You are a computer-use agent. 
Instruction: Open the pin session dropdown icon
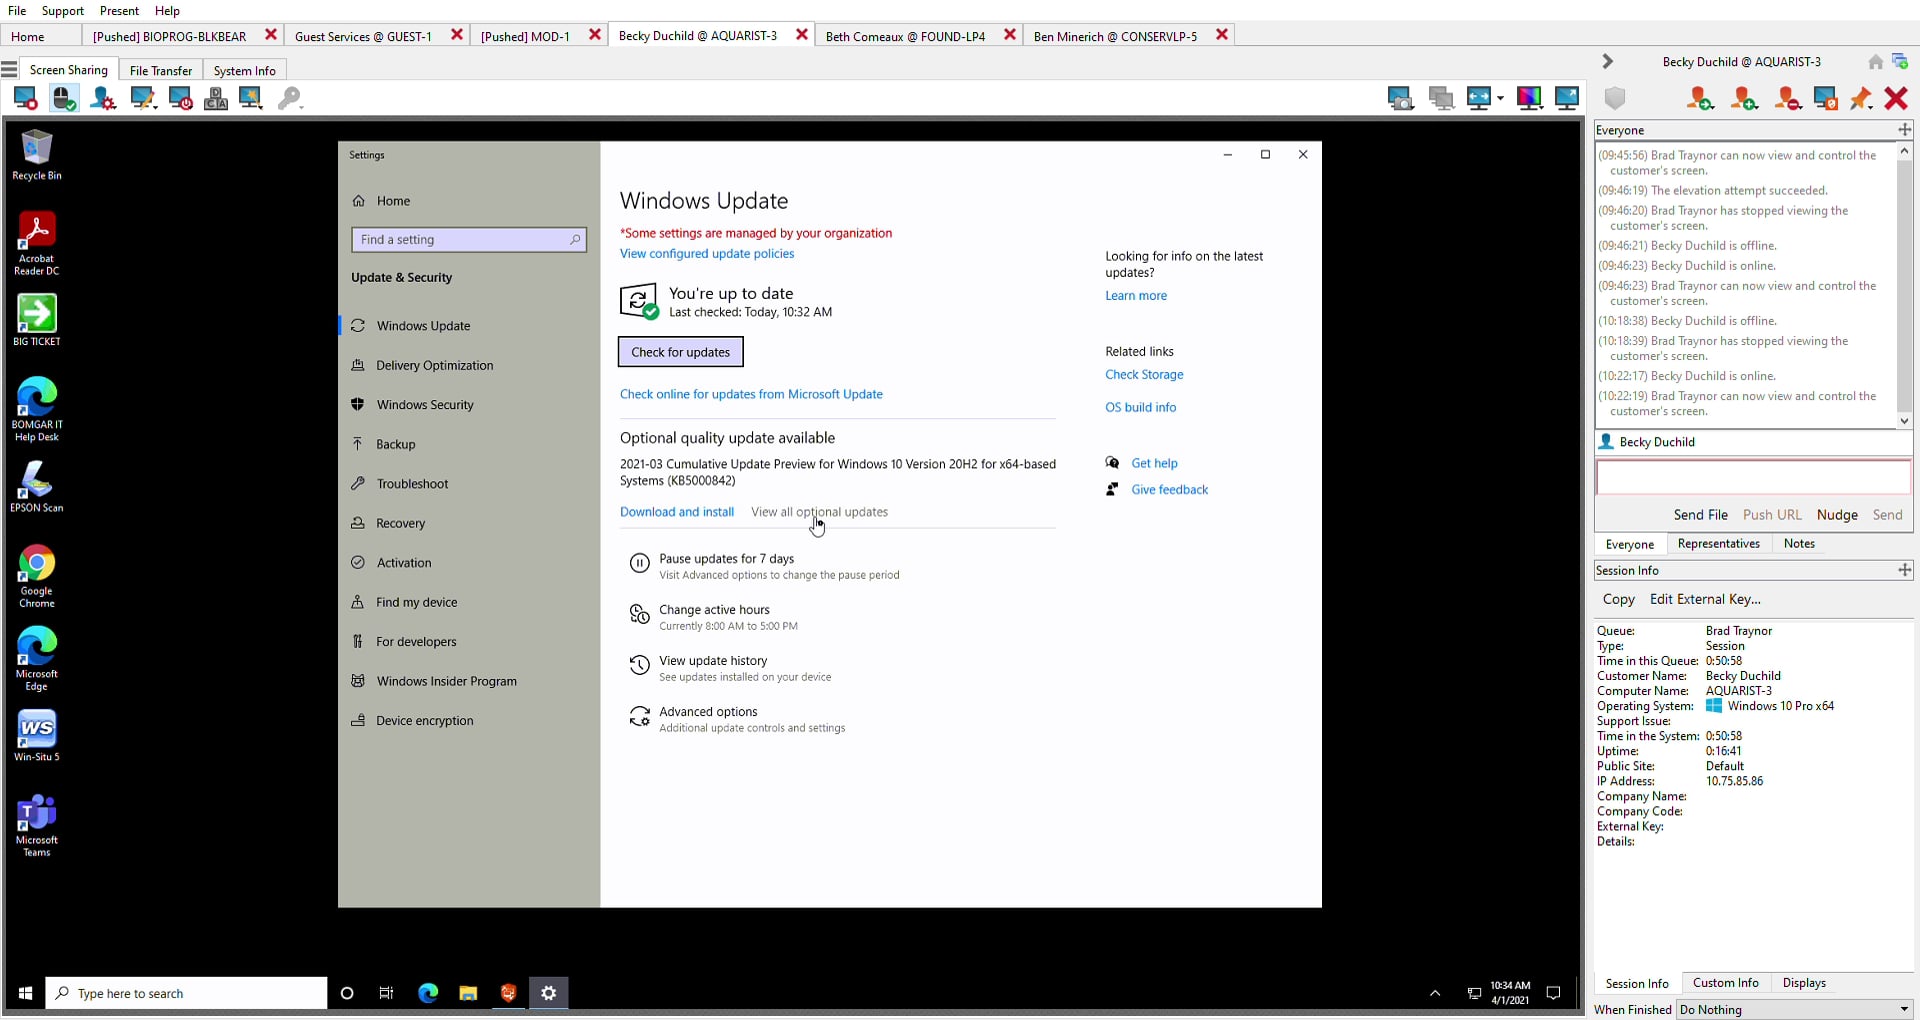click(1860, 98)
